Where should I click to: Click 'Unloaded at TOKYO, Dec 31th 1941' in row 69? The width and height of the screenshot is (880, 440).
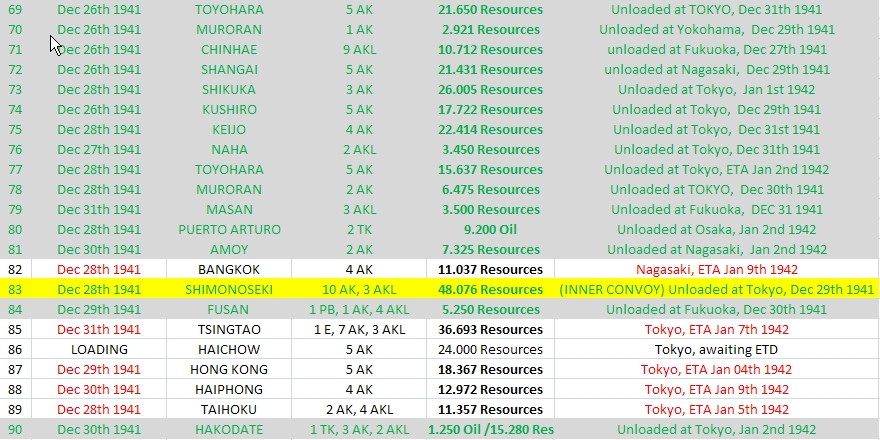point(717,10)
